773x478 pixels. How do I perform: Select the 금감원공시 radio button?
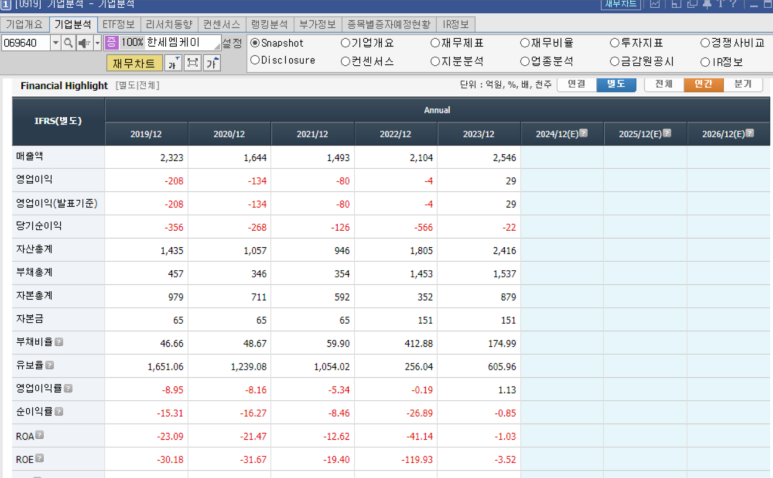tap(614, 62)
